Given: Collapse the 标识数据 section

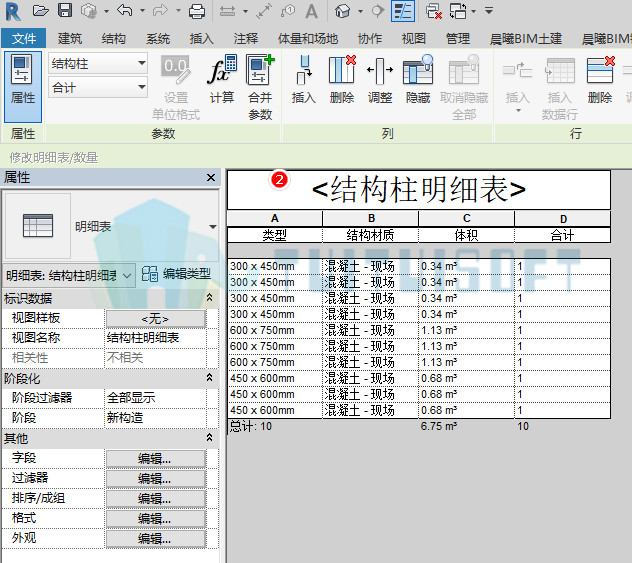Looking at the screenshot, I should coord(210,298).
